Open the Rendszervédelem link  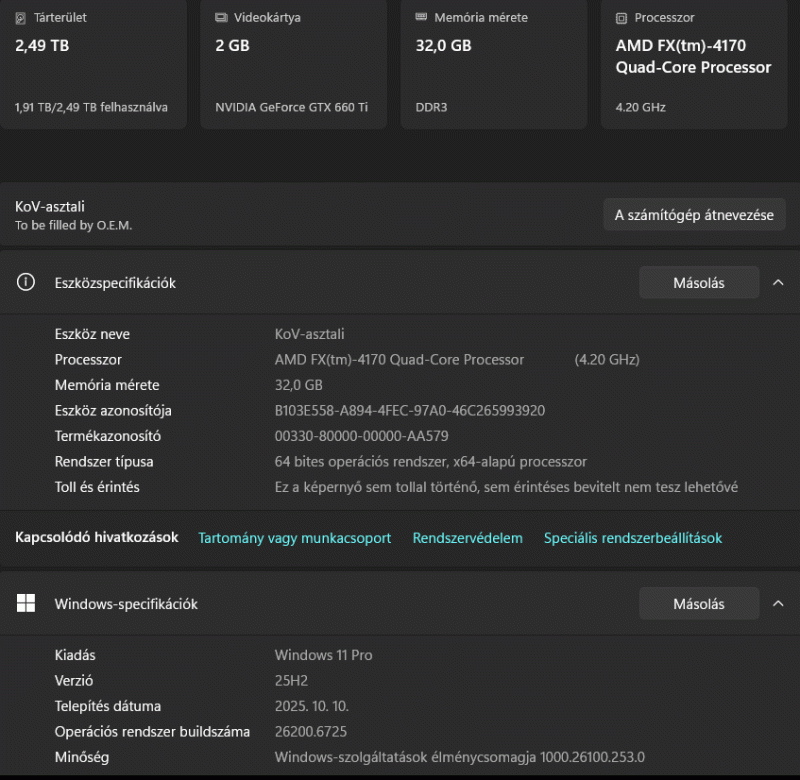(x=467, y=538)
